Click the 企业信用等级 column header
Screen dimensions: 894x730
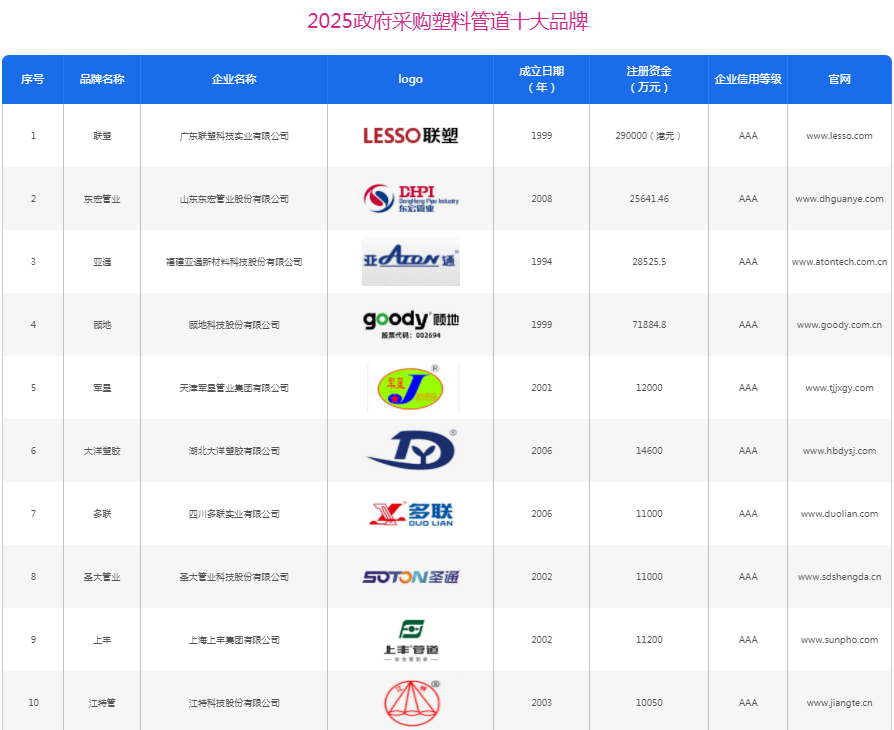(748, 79)
